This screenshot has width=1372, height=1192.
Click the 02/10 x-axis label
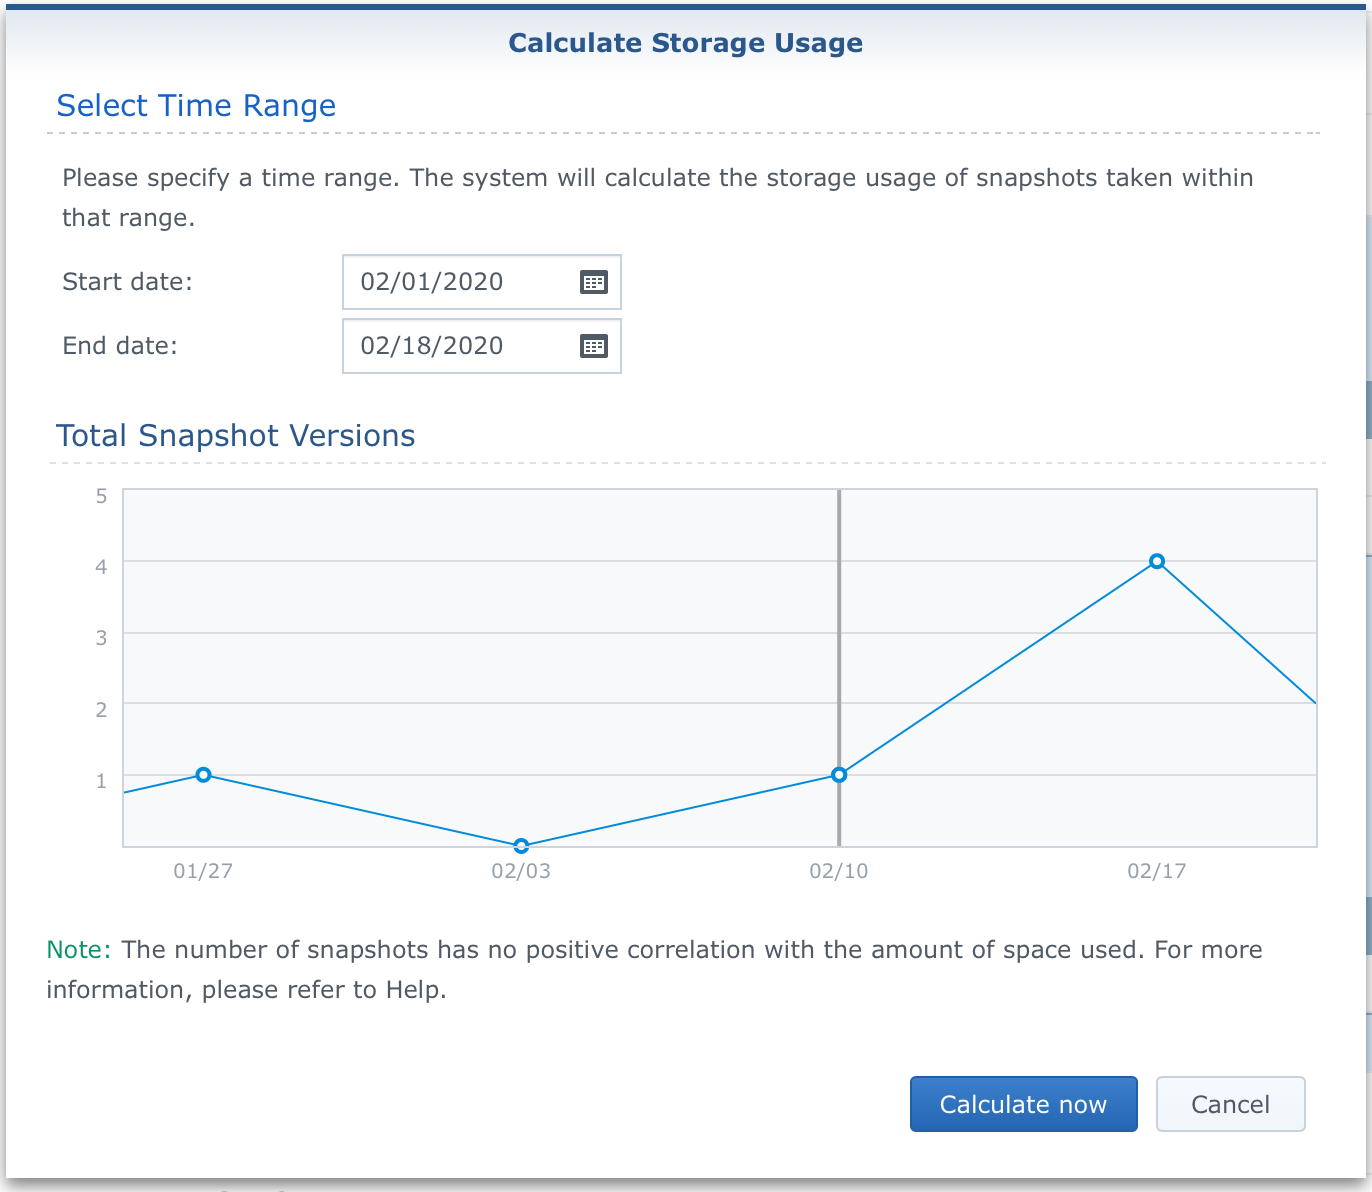click(x=839, y=871)
